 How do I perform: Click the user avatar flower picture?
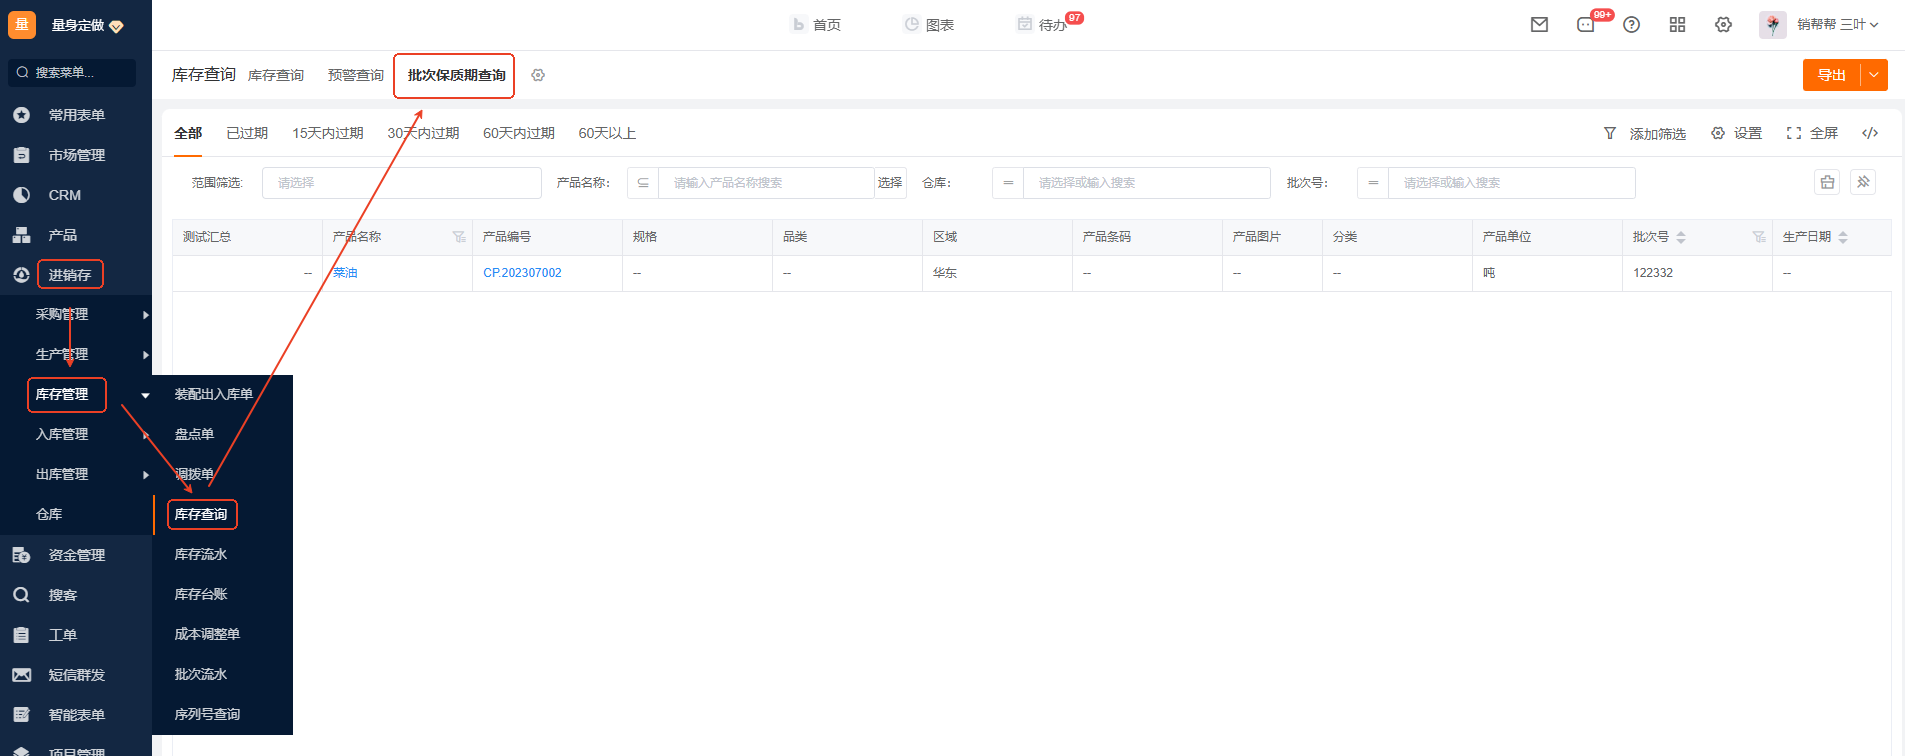pyautogui.click(x=1773, y=25)
